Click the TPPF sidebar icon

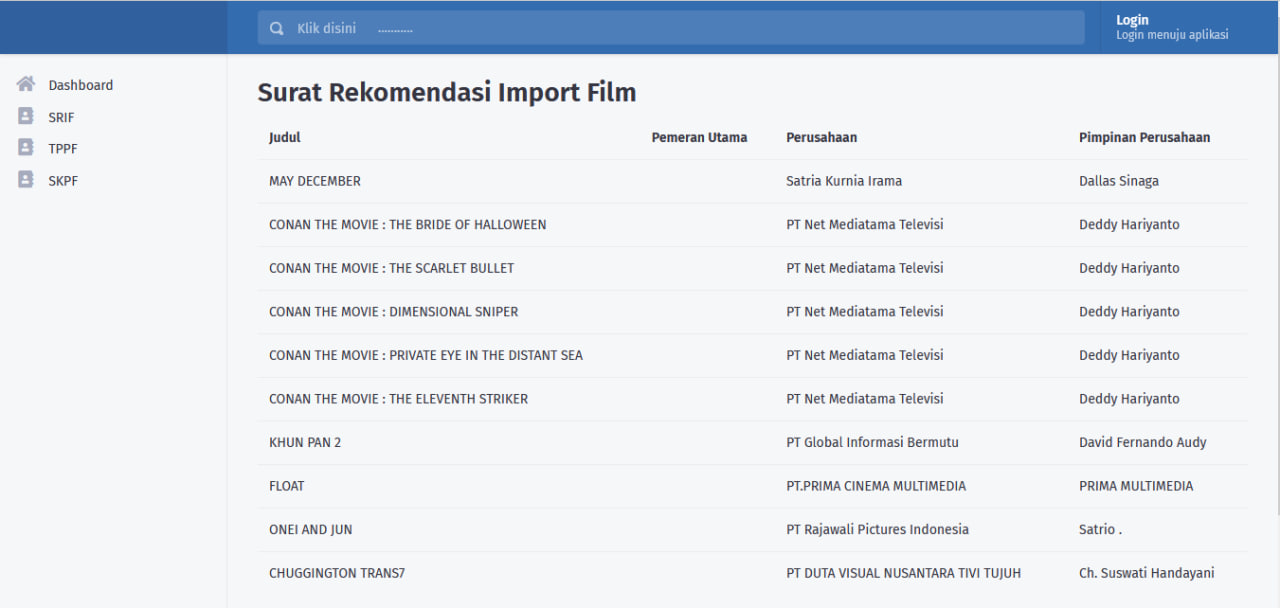tap(26, 148)
